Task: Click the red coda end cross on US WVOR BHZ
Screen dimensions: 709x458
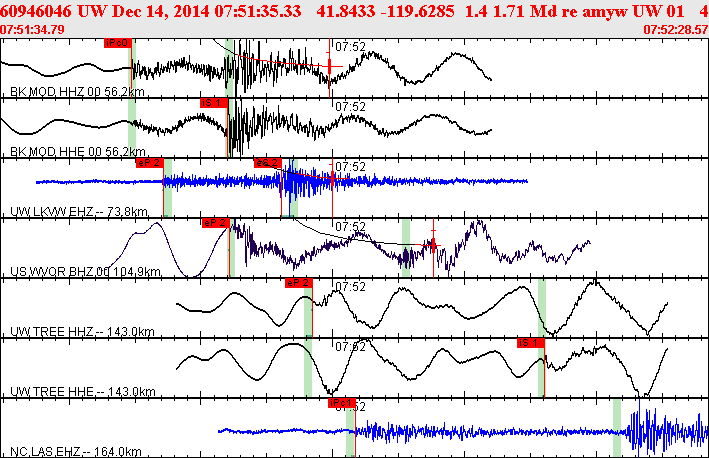Action: [x=433, y=245]
